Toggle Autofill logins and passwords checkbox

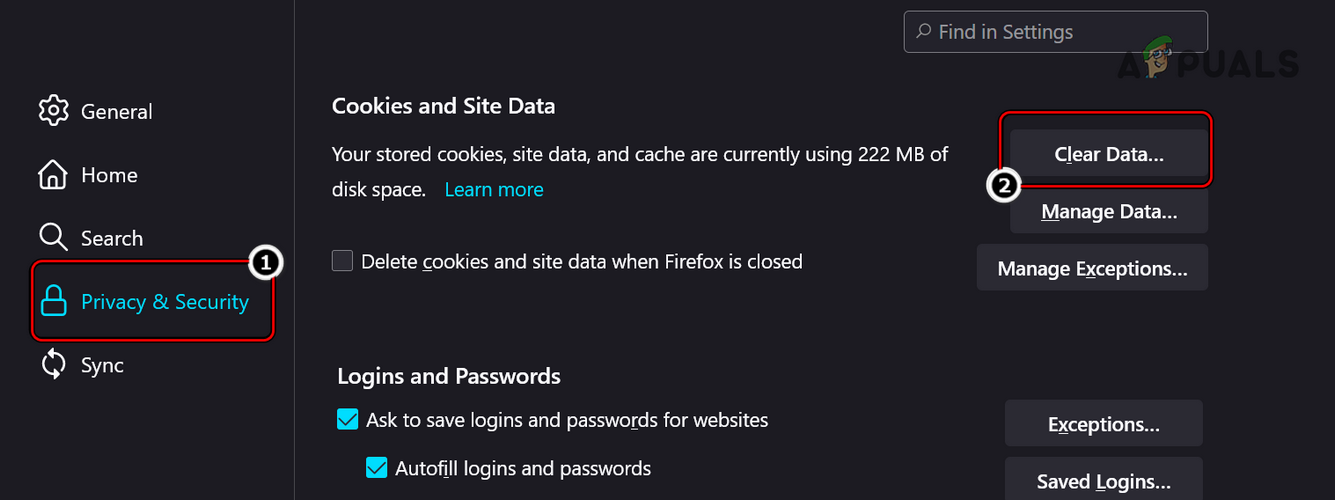point(377,468)
